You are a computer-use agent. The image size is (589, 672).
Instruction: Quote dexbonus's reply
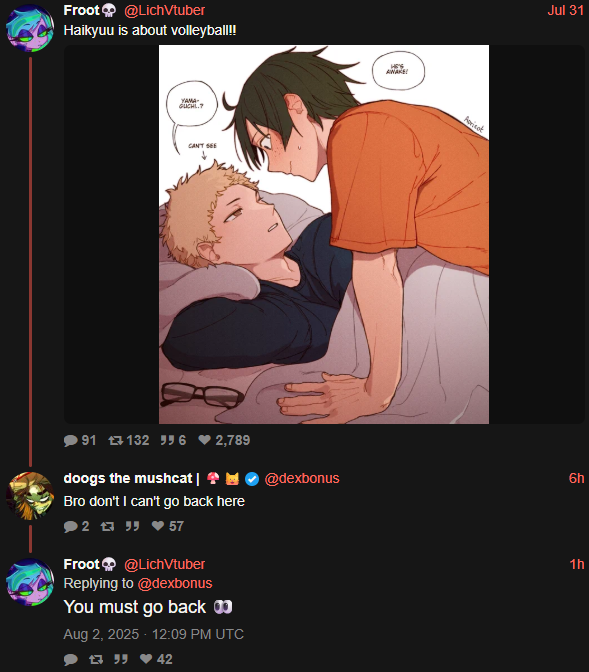[x=132, y=526]
